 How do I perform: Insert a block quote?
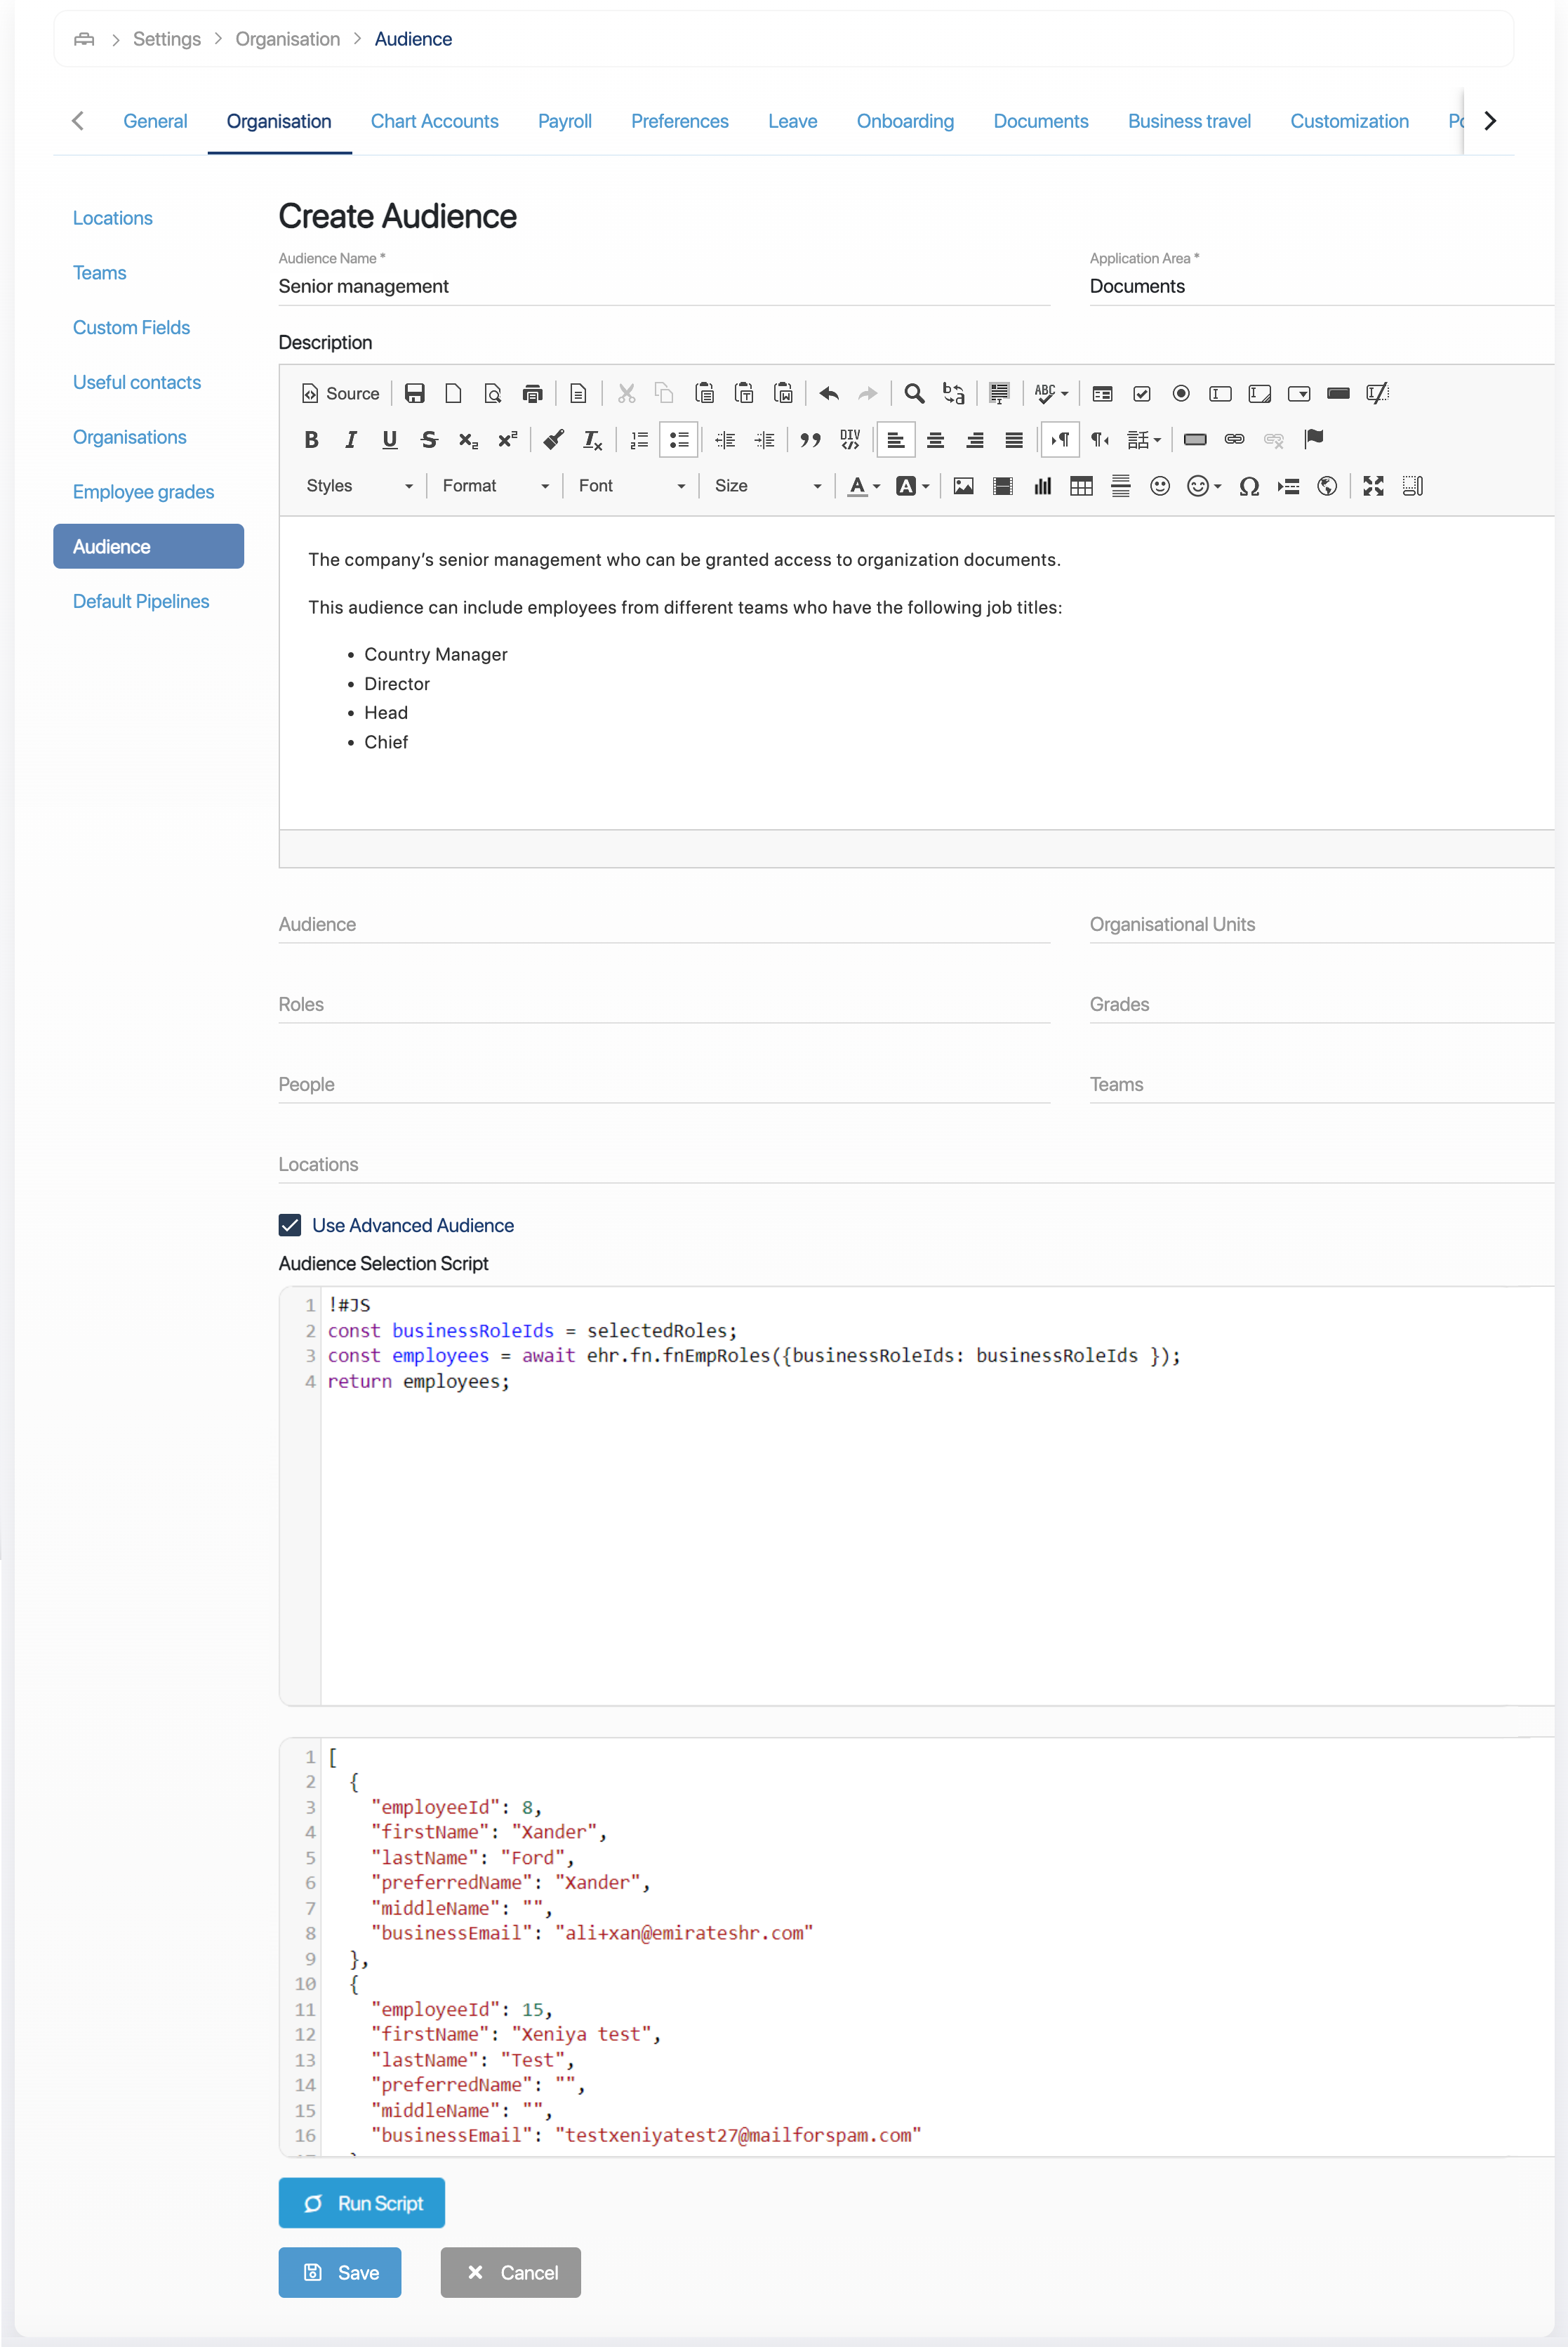810,439
